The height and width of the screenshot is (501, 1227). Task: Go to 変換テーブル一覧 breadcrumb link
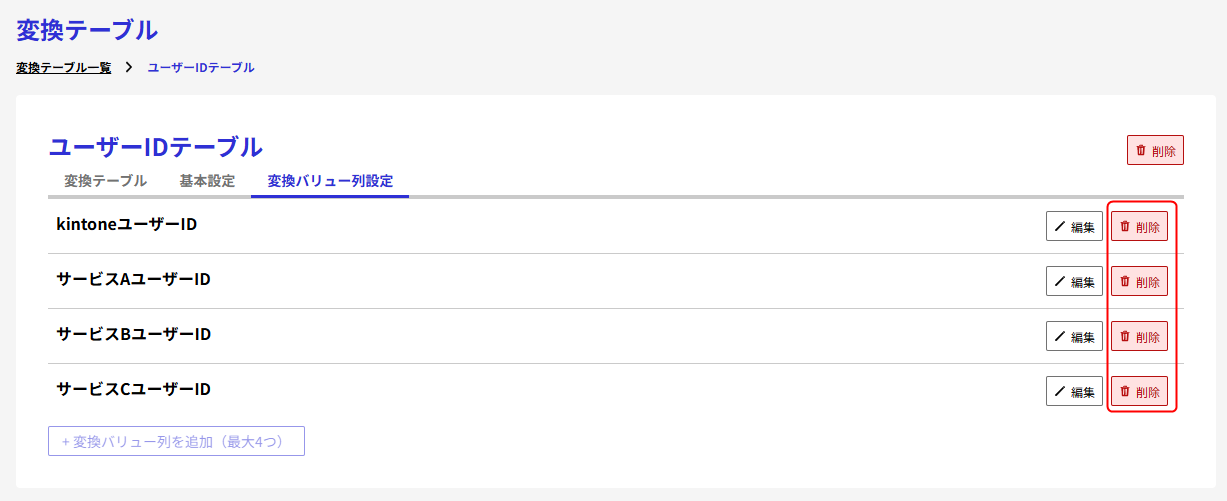(x=64, y=68)
